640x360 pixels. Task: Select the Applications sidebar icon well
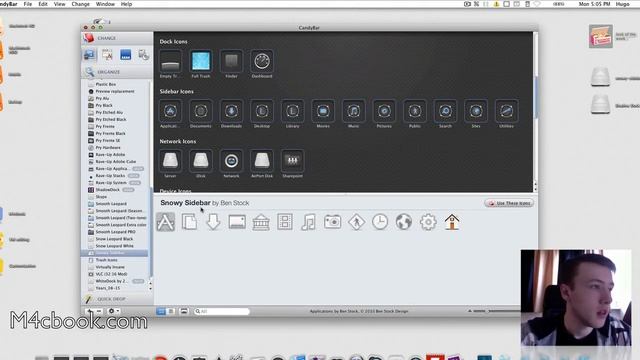[x=170, y=111]
